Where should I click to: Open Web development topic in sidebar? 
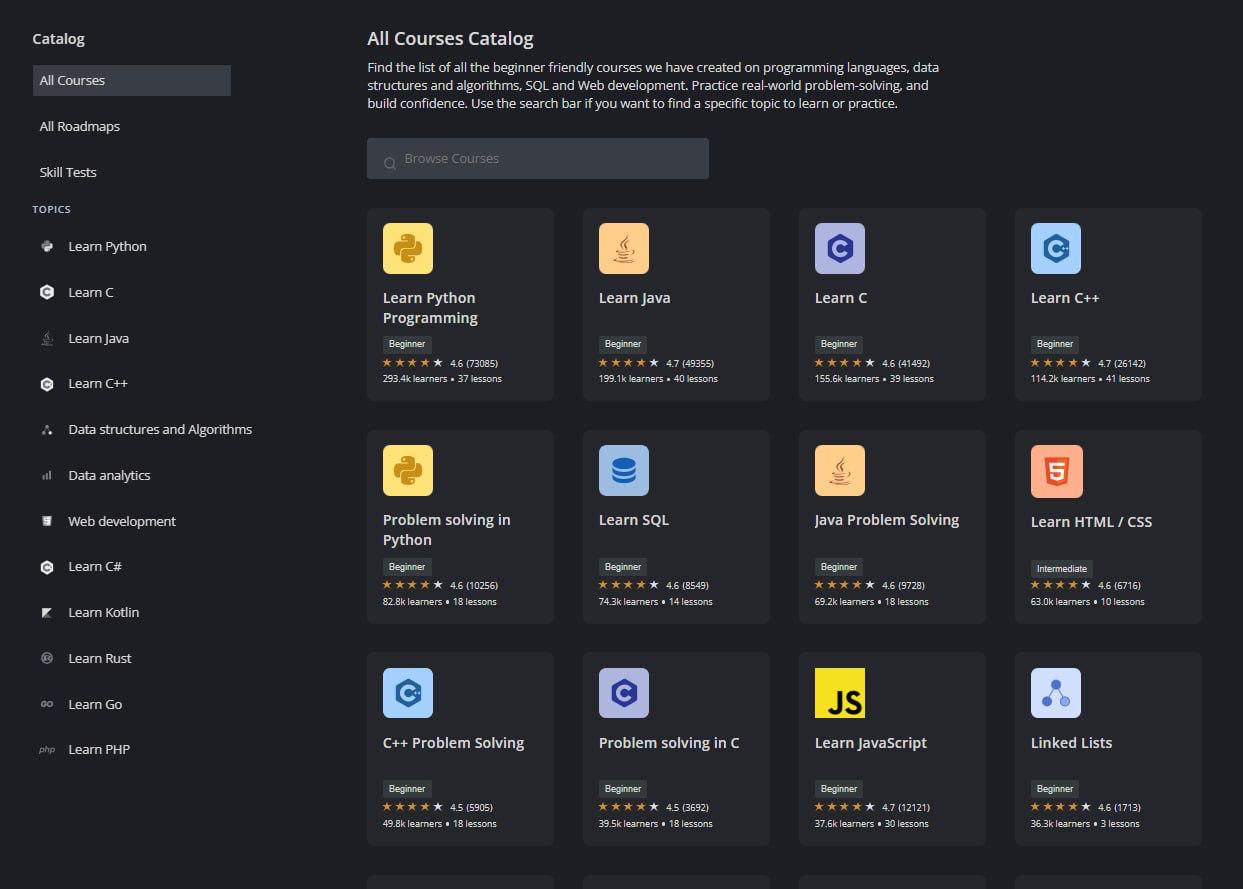(x=121, y=522)
